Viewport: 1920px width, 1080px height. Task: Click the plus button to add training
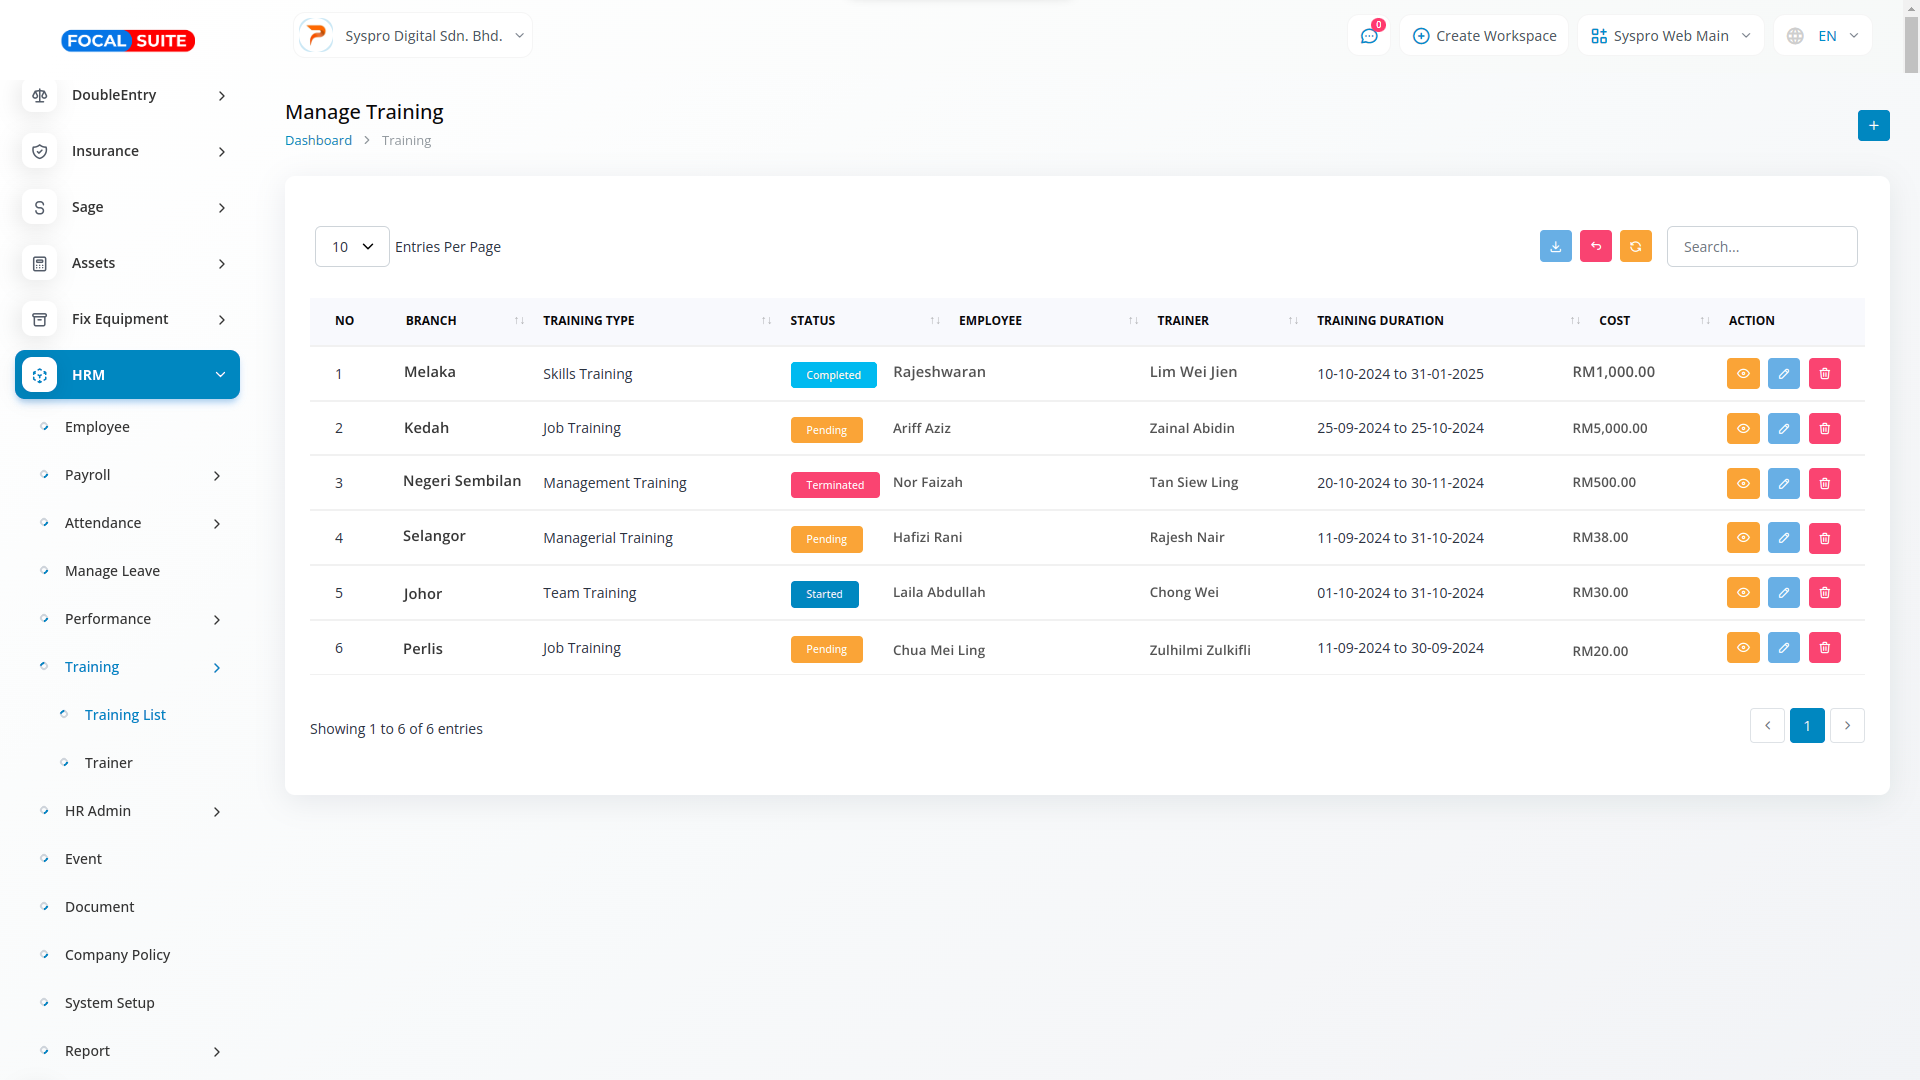(x=1873, y=125)
